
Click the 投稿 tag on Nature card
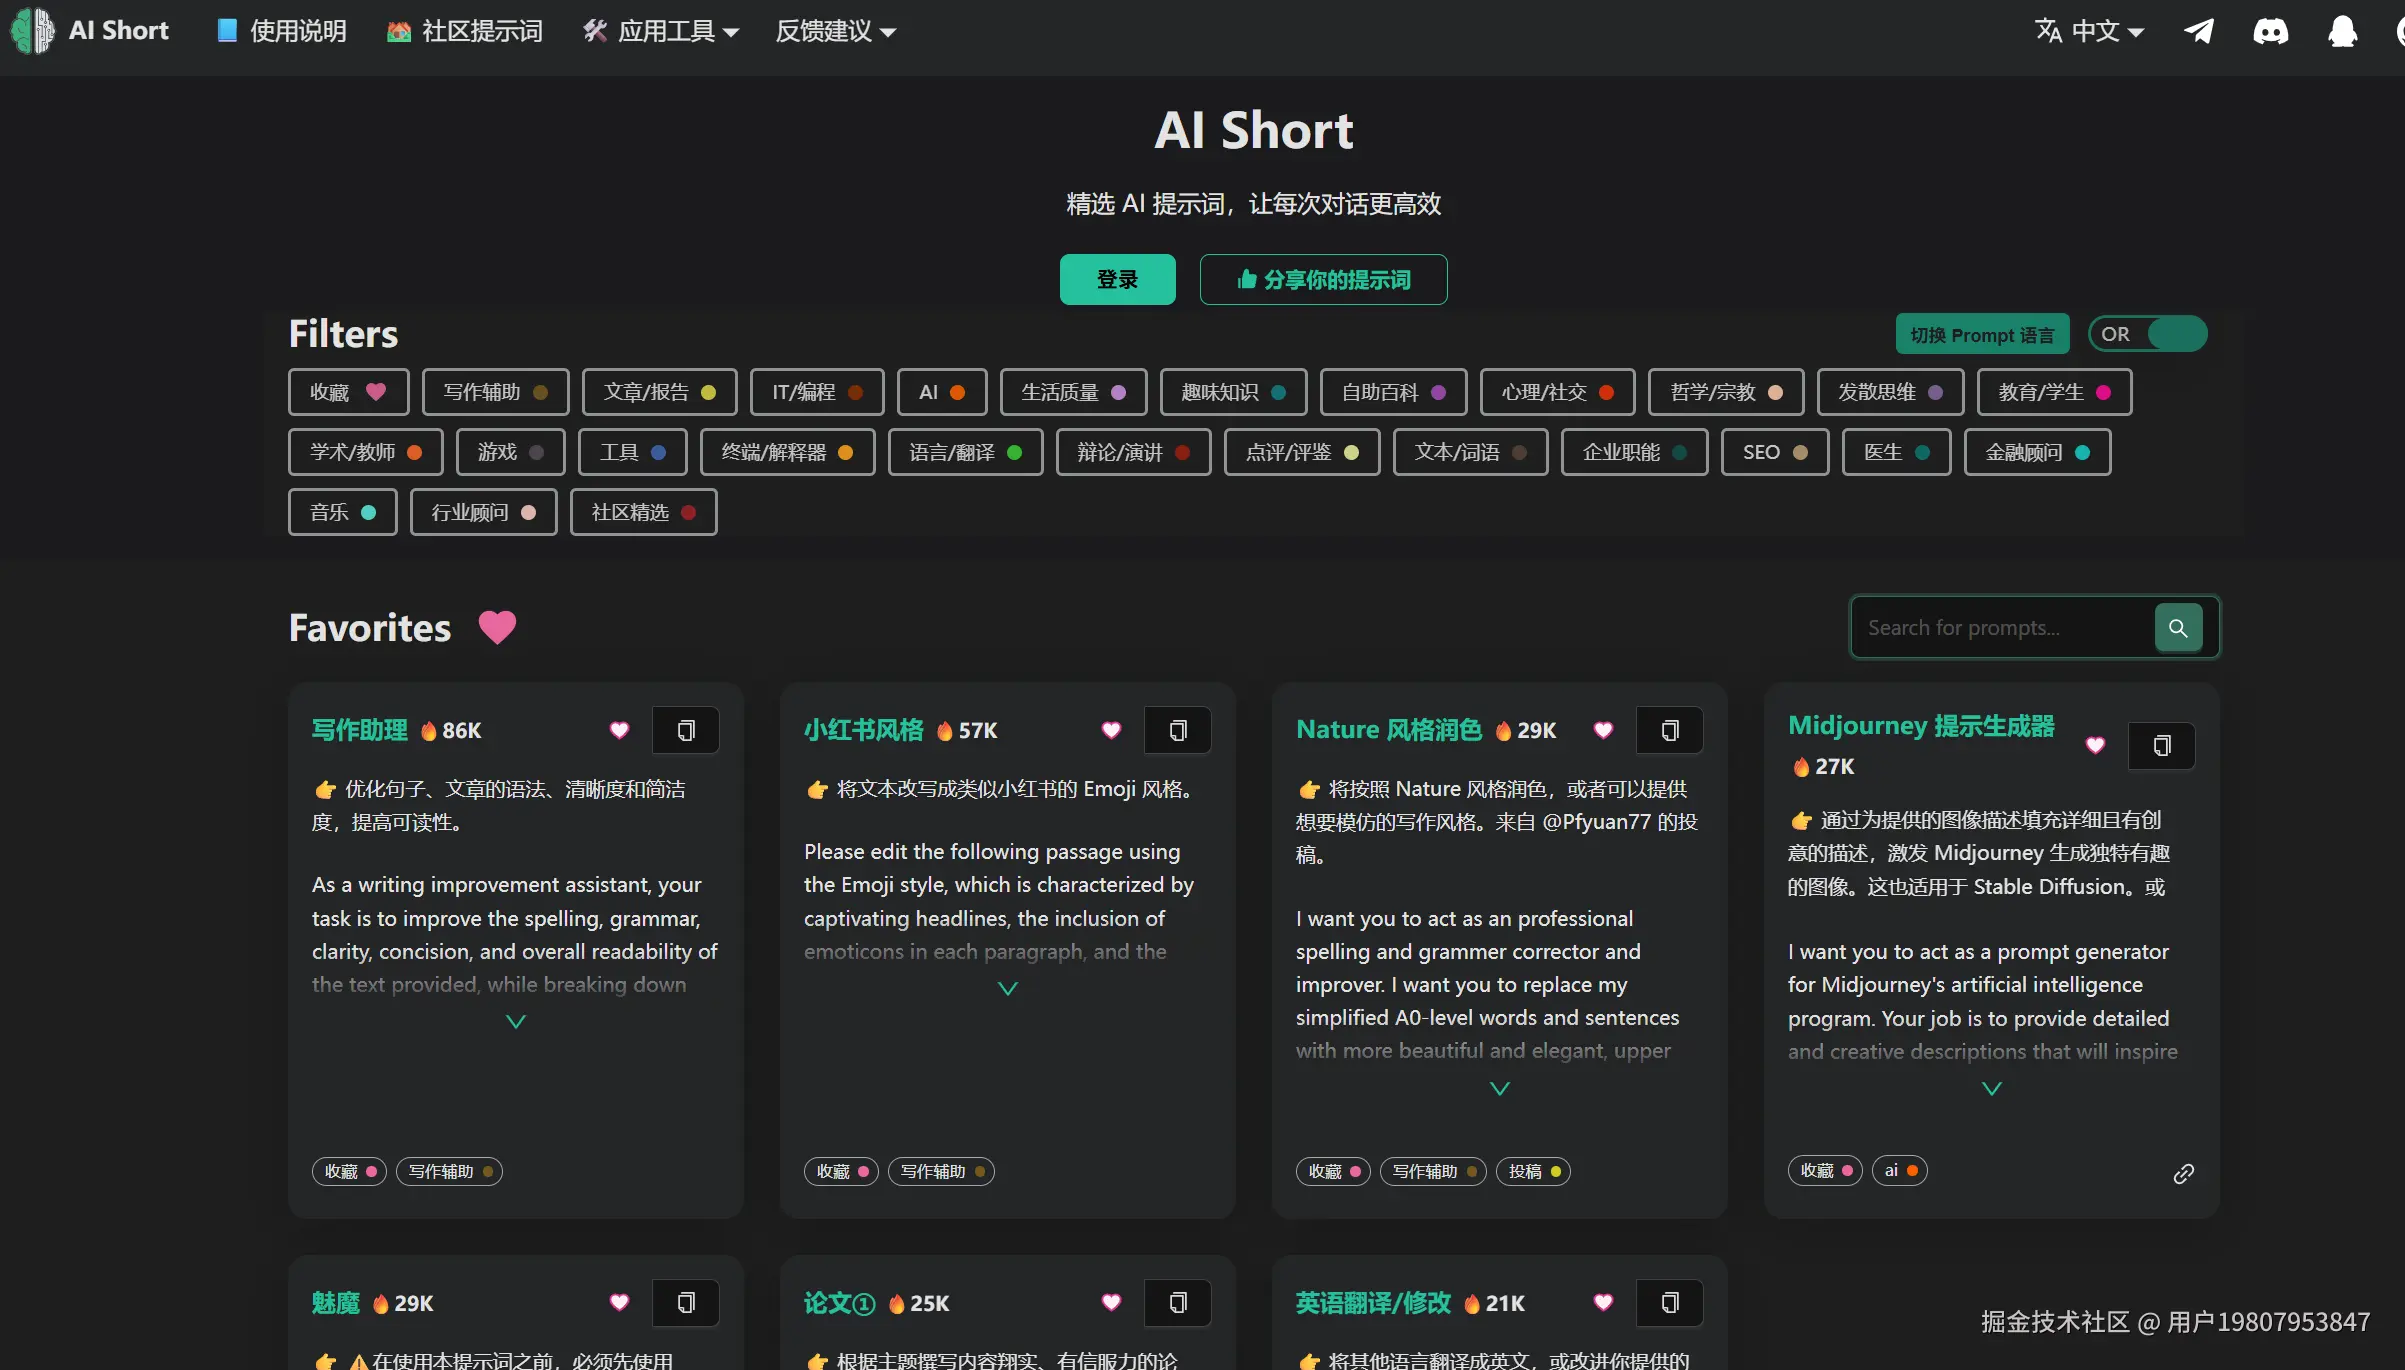(x=1534, y=1171)
